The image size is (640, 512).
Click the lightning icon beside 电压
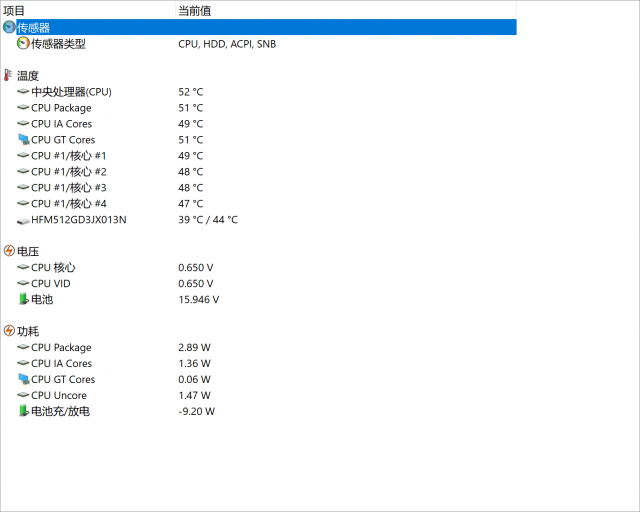click(x=9, y=251)
